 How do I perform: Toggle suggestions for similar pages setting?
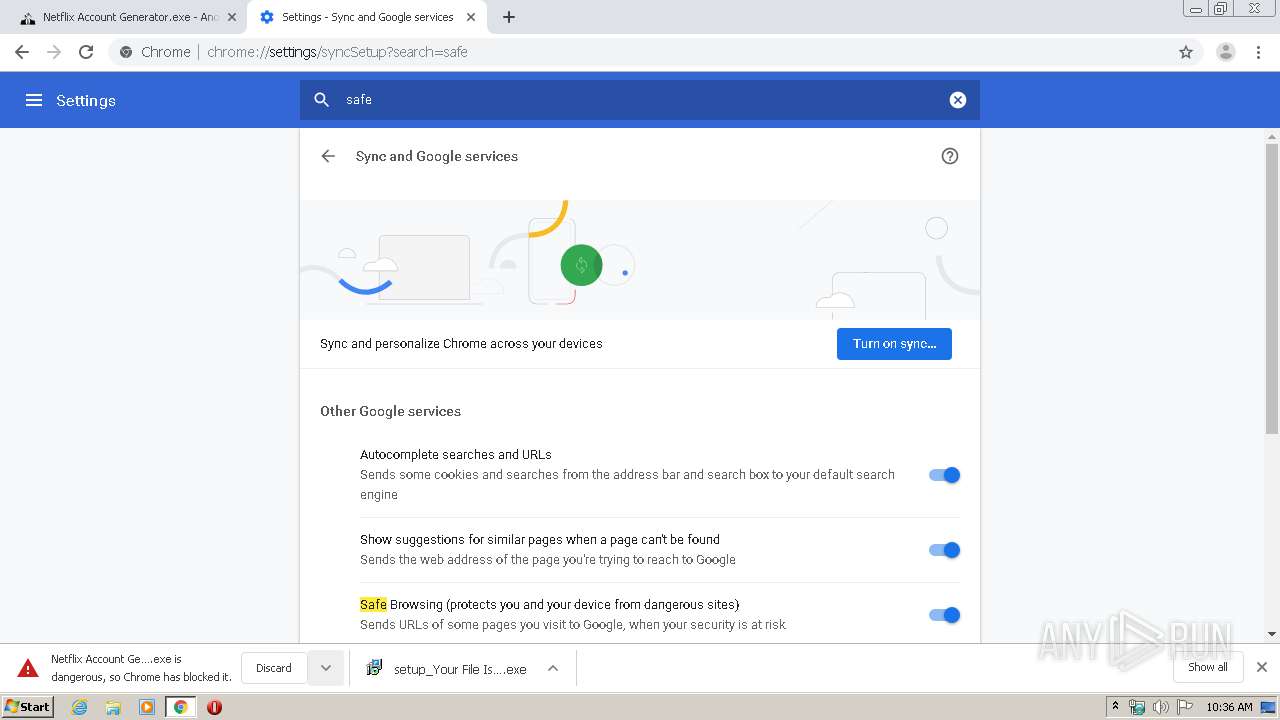(944, 550)
